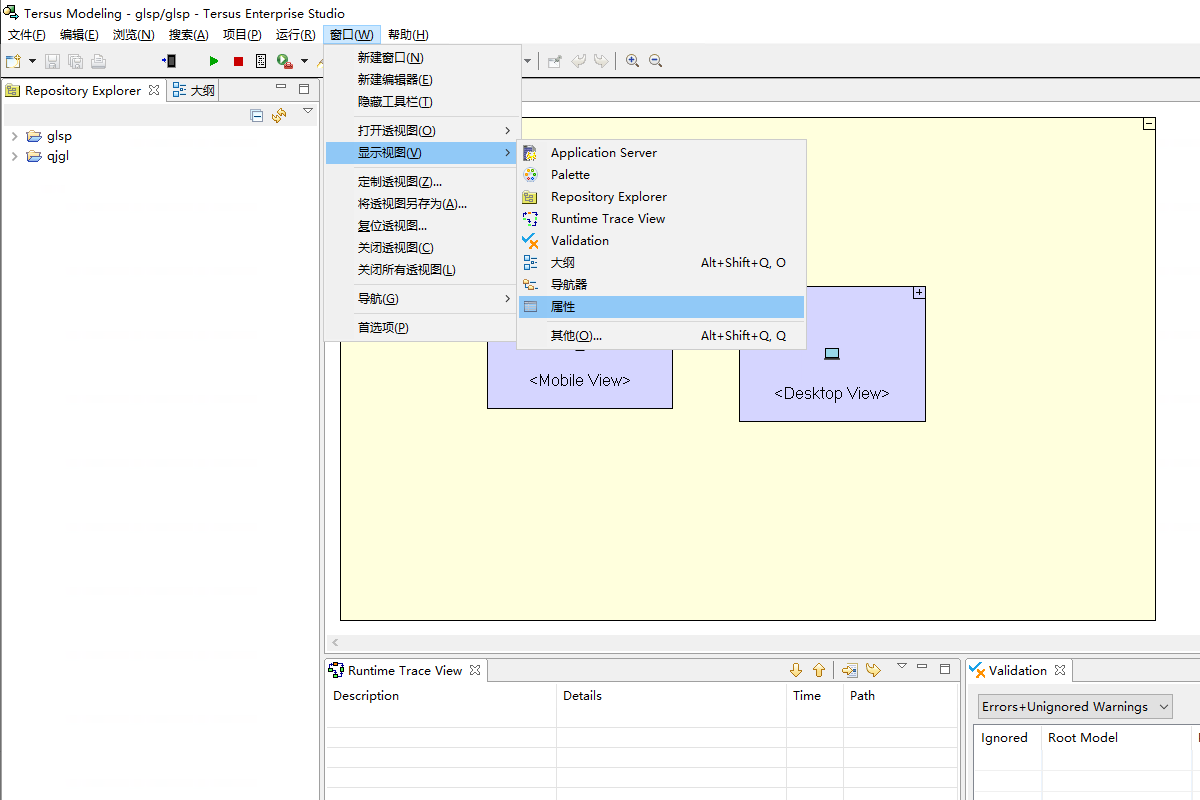Expand the glsp project tree node
The height and width of the screenshot is (800, 1200).
14,136
